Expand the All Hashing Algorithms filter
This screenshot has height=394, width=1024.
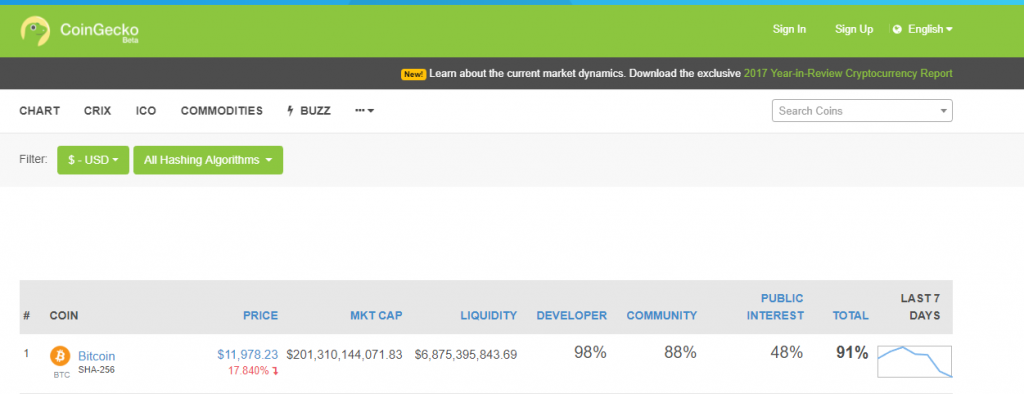pos(208,160)
